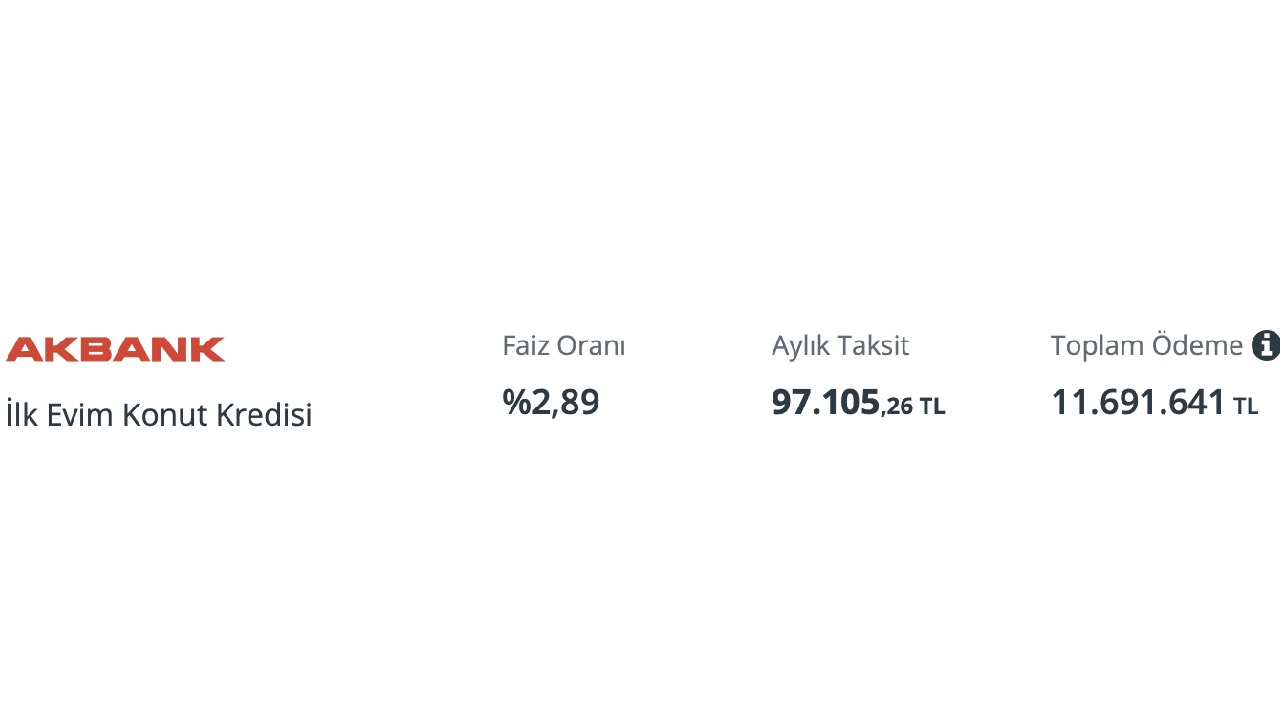Click the %2,89 interest rate value
The height and width of the screenshot is (720, 1280).
point(551,402)
